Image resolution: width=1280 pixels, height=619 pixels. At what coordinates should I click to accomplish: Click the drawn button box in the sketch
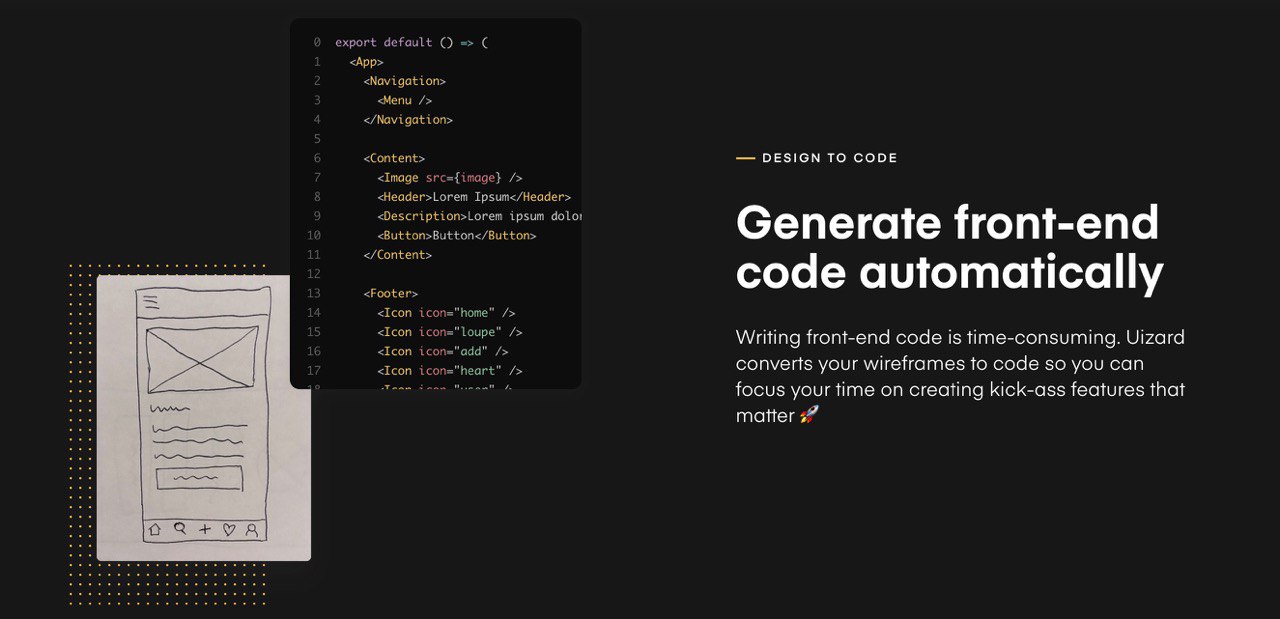tap(199, 478)
